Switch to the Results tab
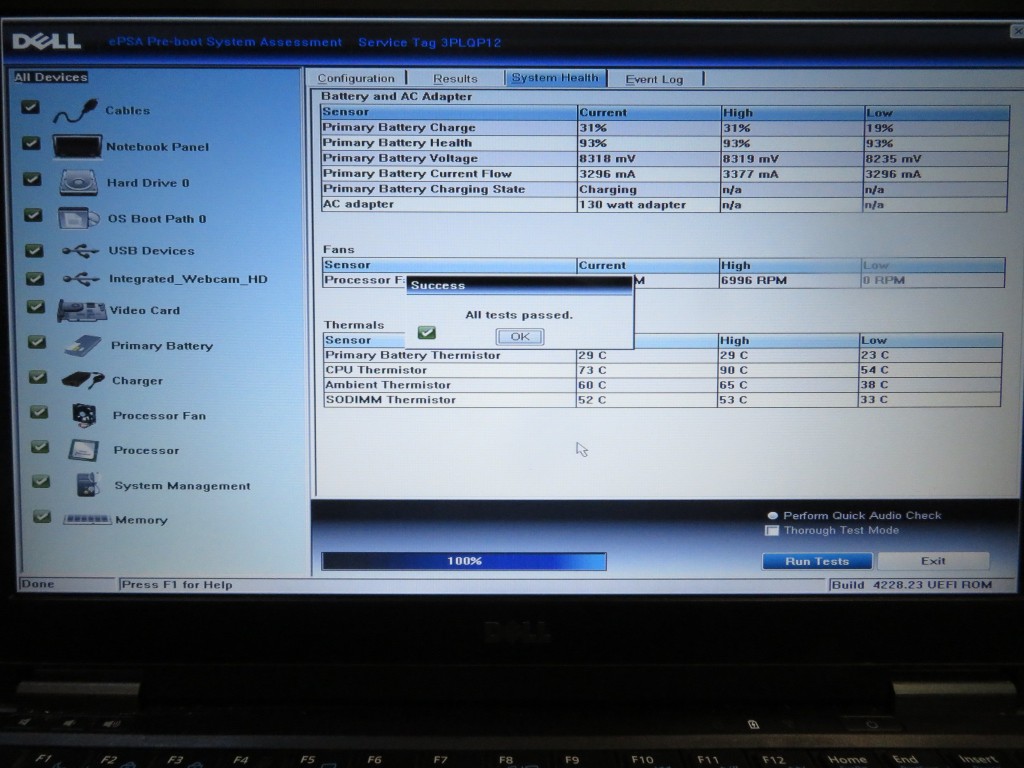 (455, 78)
